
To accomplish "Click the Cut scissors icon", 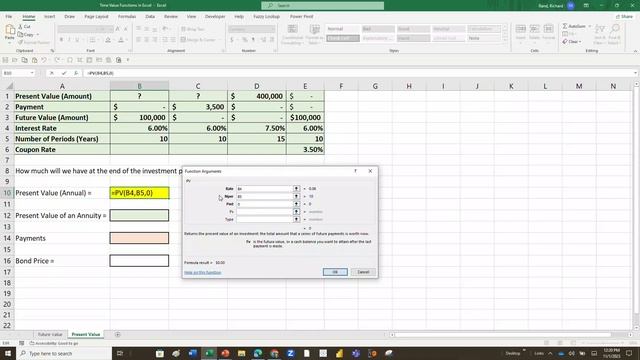I will [21, 27].
